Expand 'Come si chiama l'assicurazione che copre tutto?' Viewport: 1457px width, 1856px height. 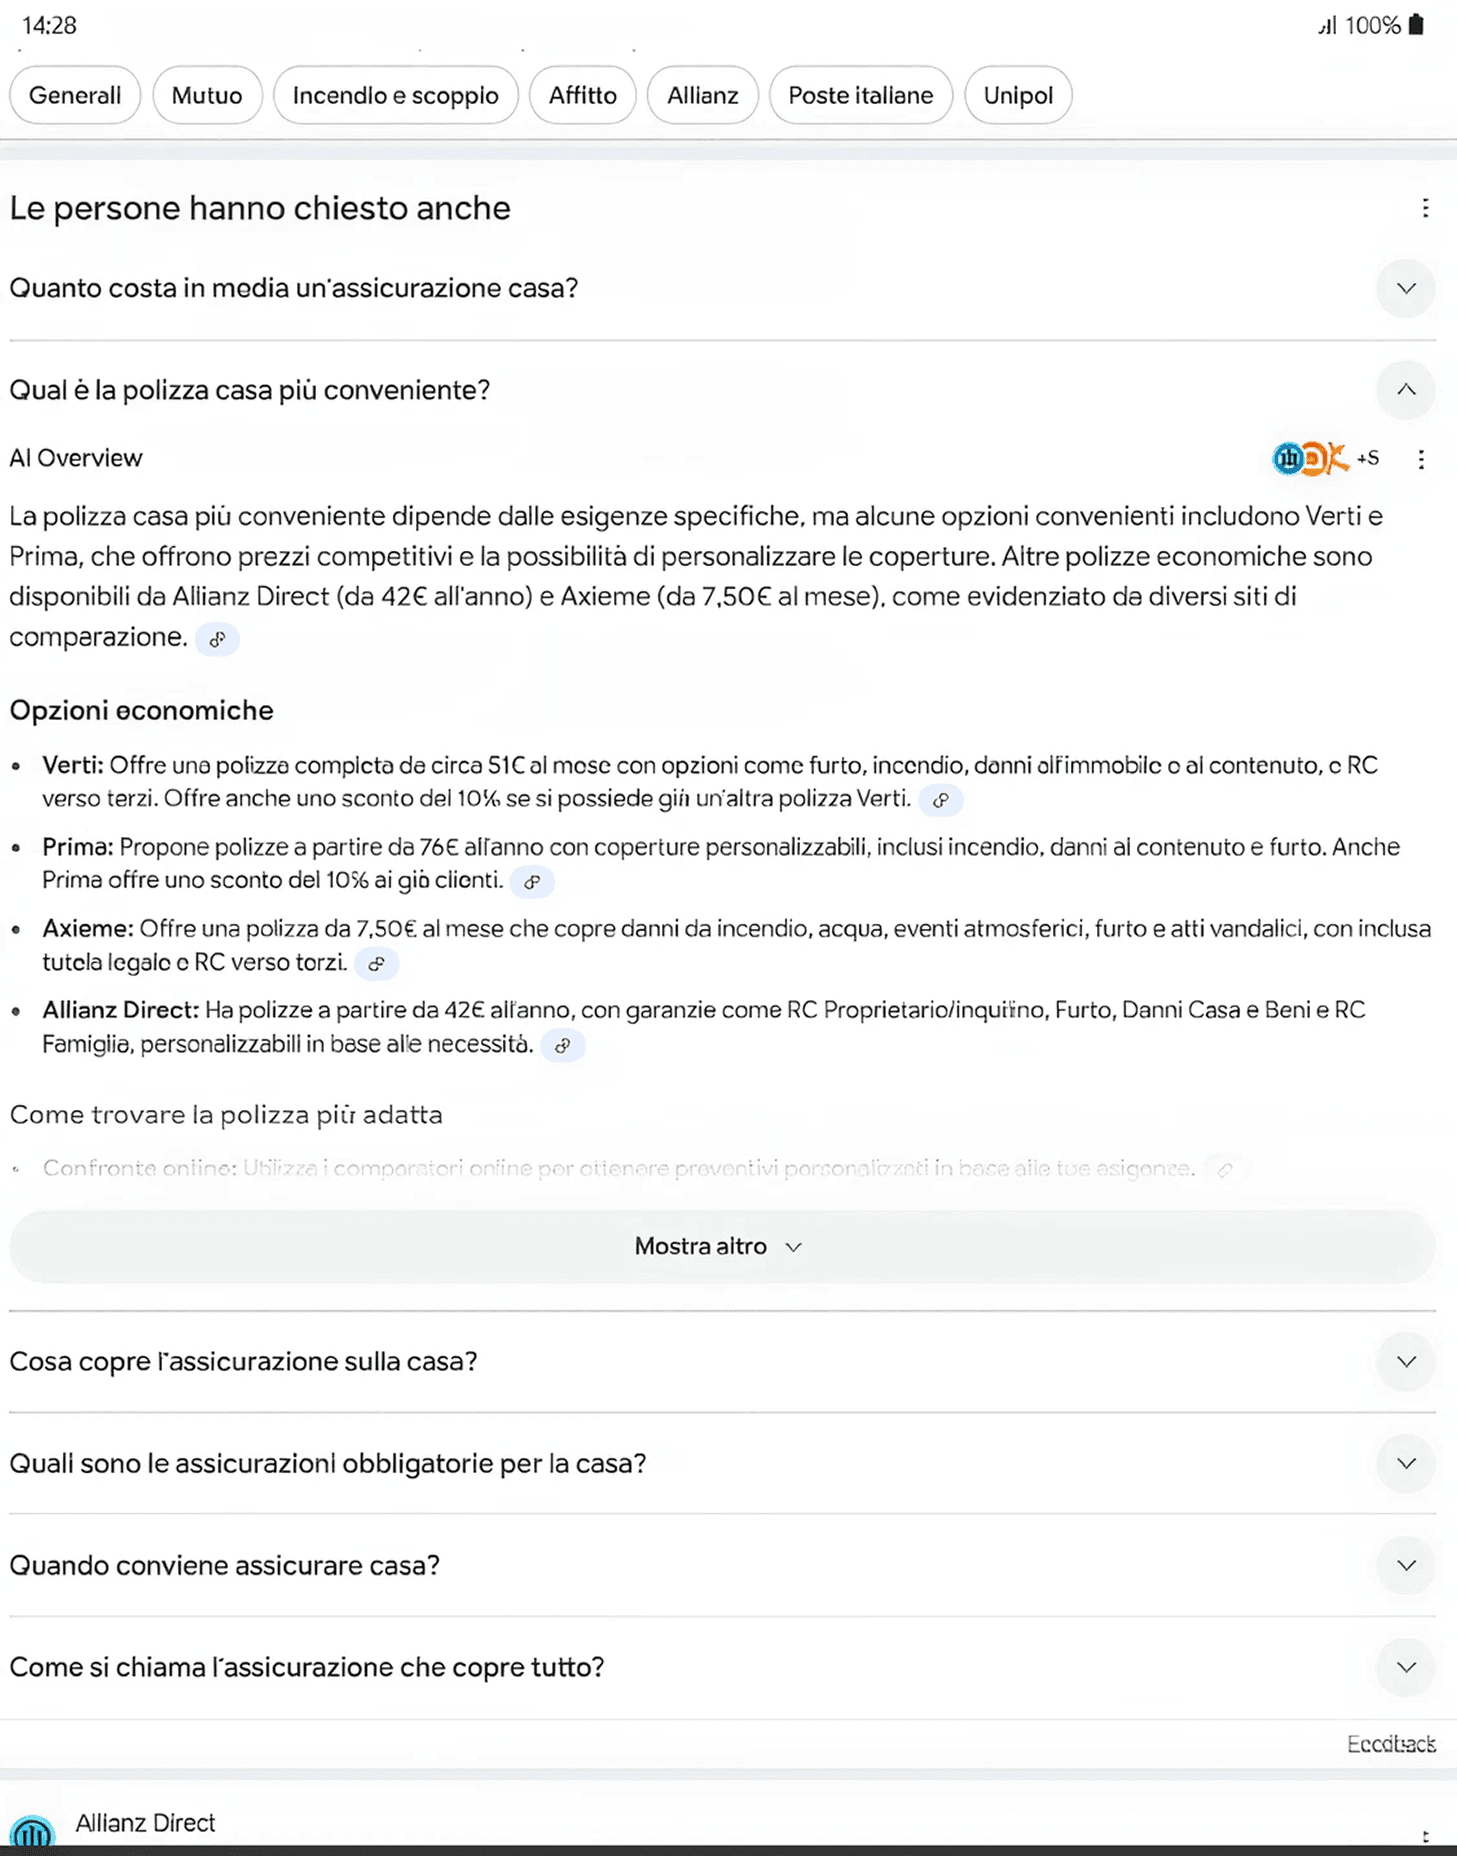point(1405,1668)
